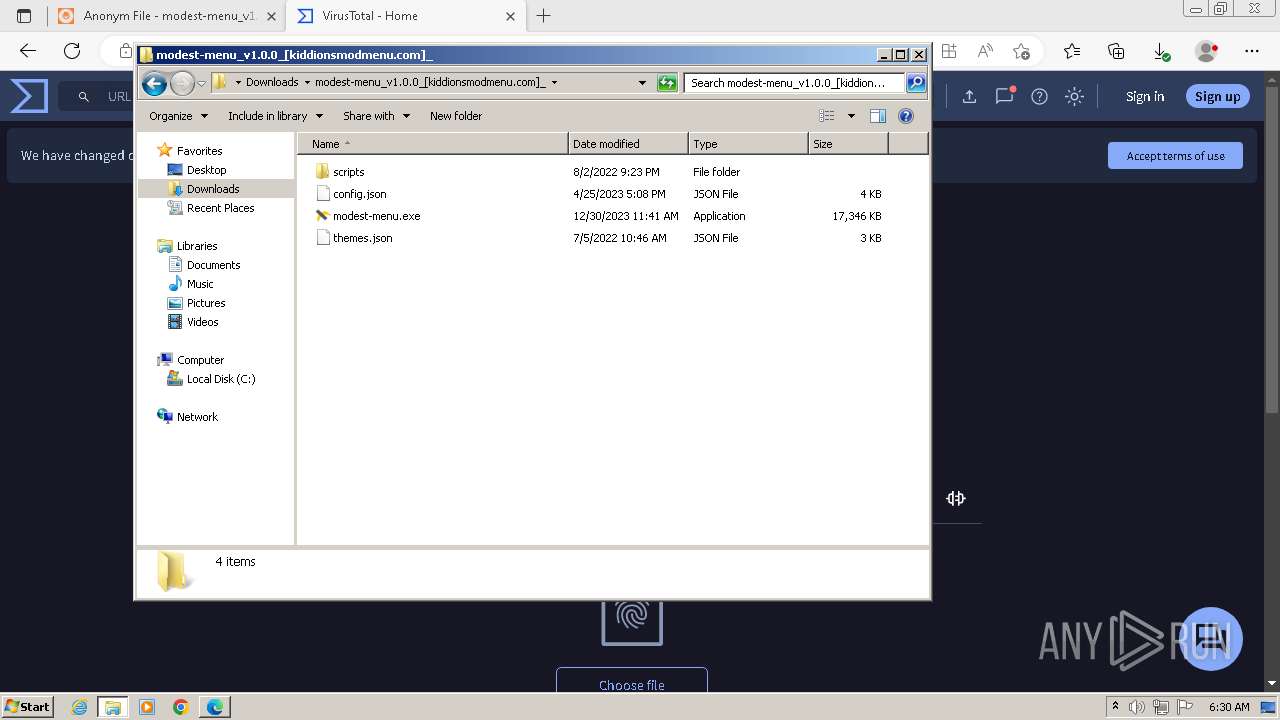Sort by Date modified column

click(x=628, y=144)
